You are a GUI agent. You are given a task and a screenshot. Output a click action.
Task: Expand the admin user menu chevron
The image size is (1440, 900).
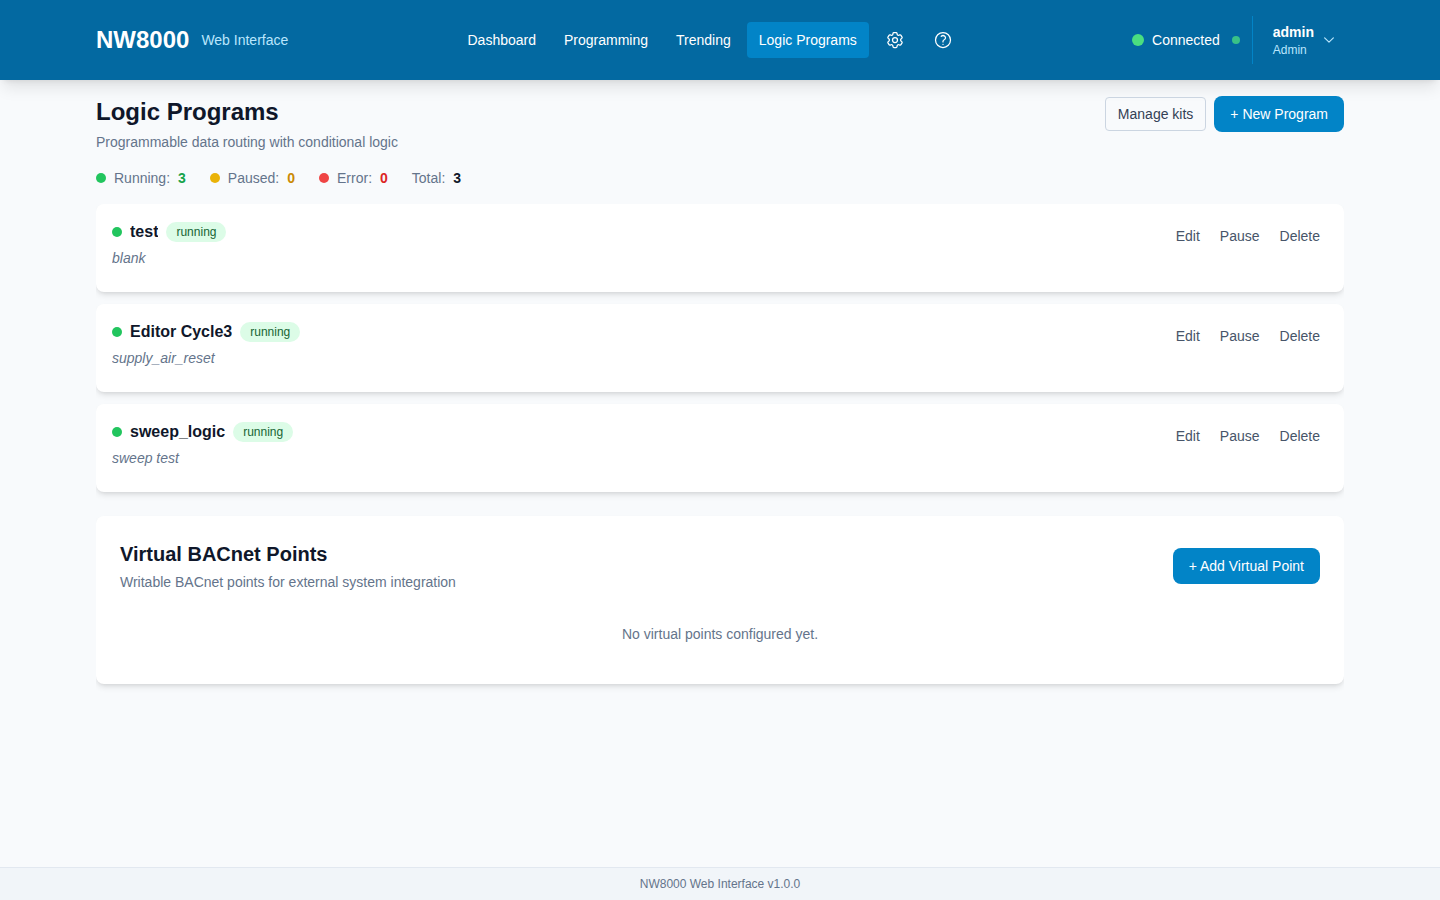[x=1329, y=40]
